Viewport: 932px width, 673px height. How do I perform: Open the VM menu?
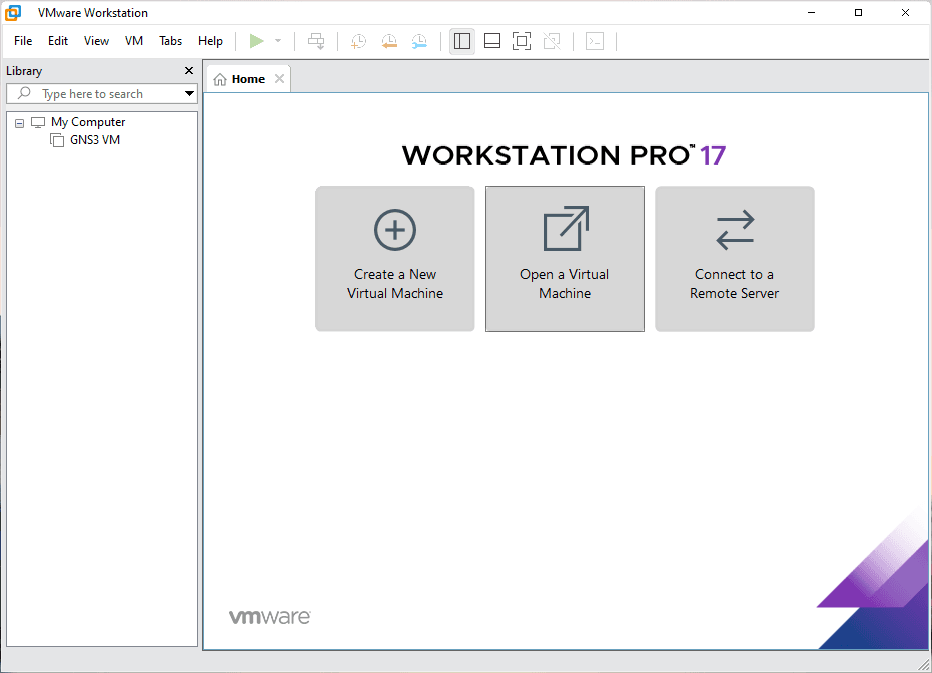(x=134, y=41)
